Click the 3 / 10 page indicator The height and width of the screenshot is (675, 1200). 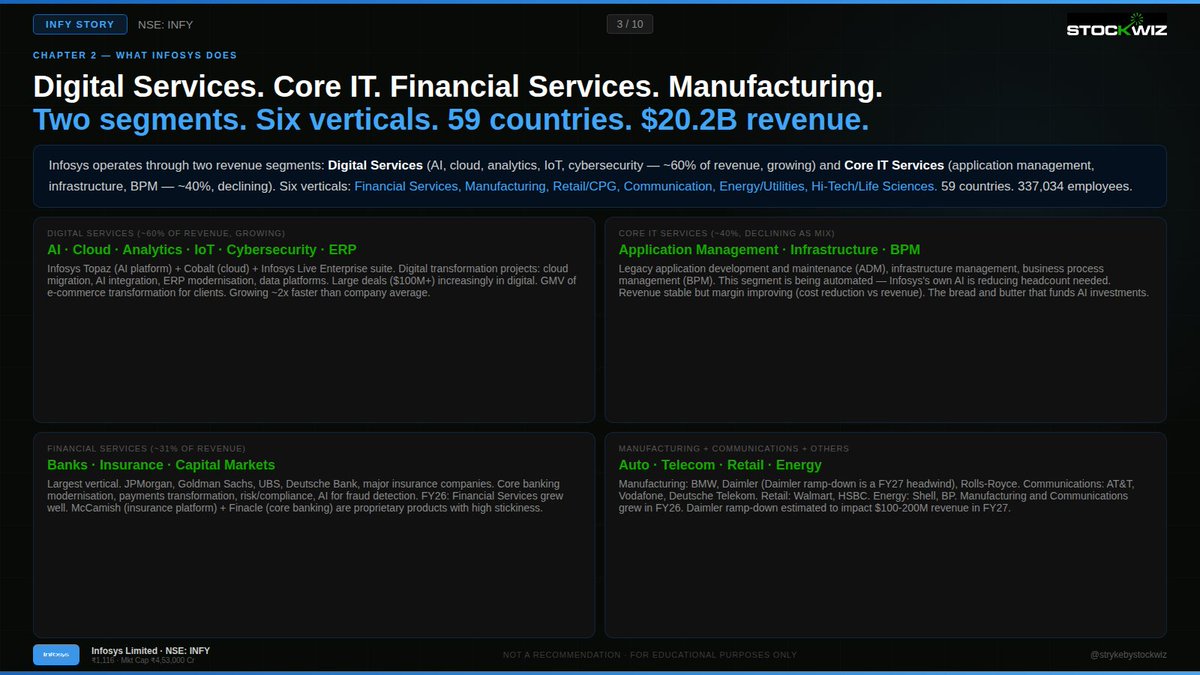tap(630, 24)
